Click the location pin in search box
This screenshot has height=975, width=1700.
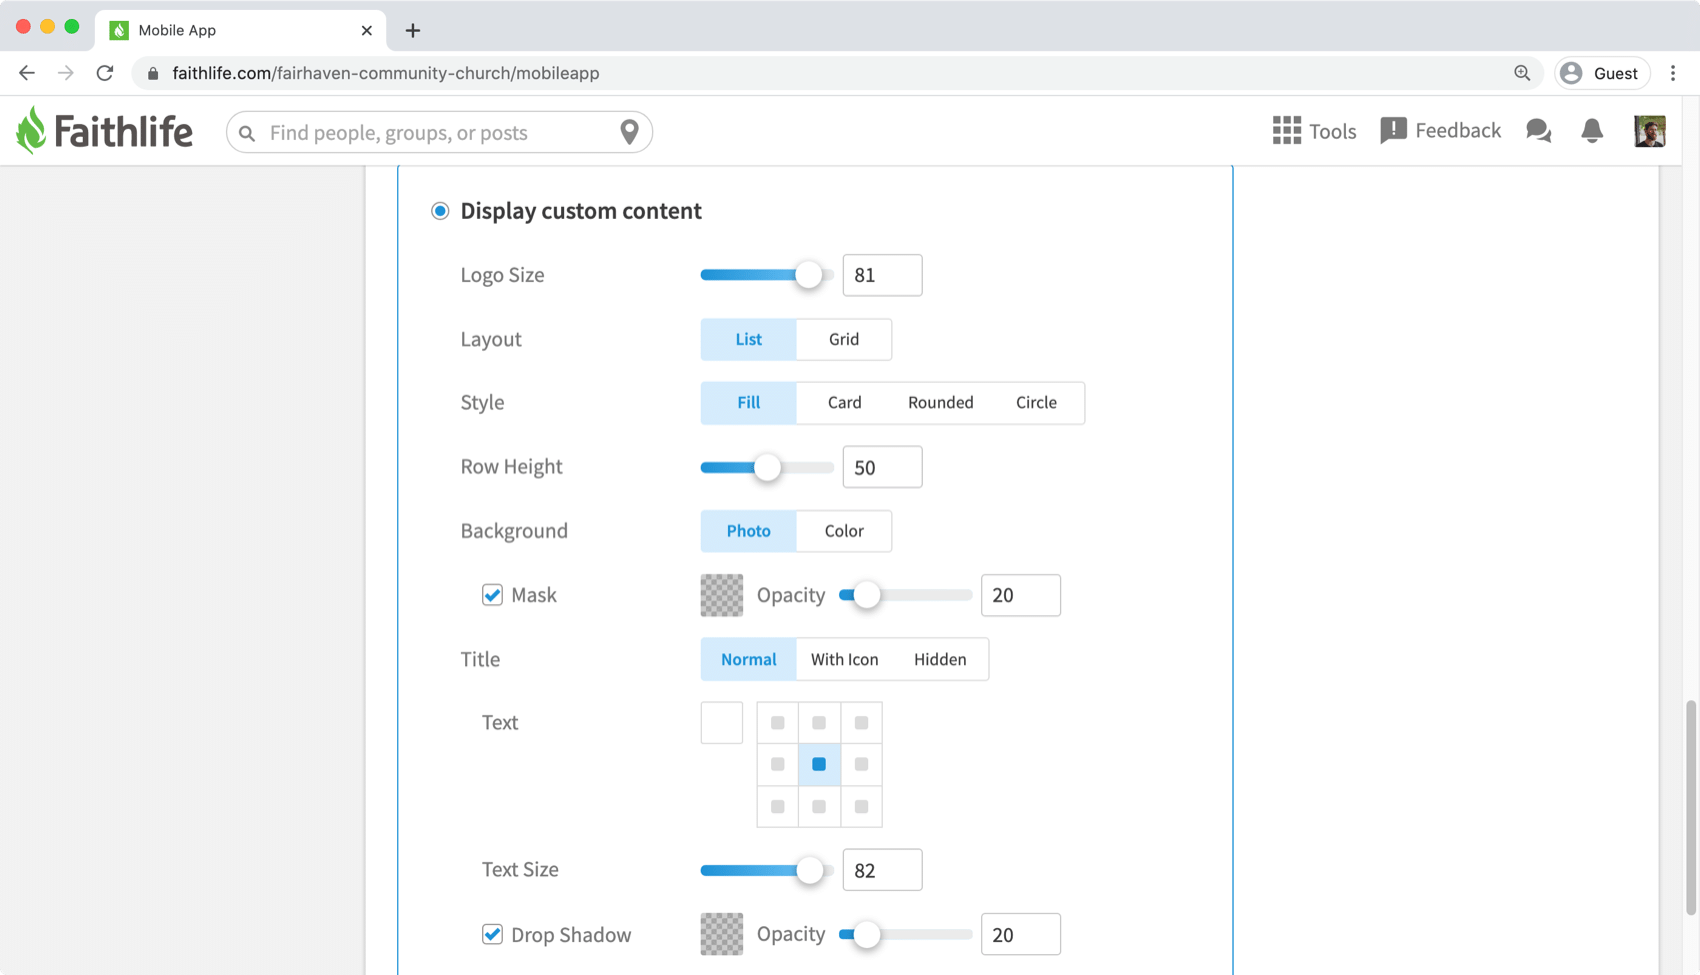pos(629,132)
